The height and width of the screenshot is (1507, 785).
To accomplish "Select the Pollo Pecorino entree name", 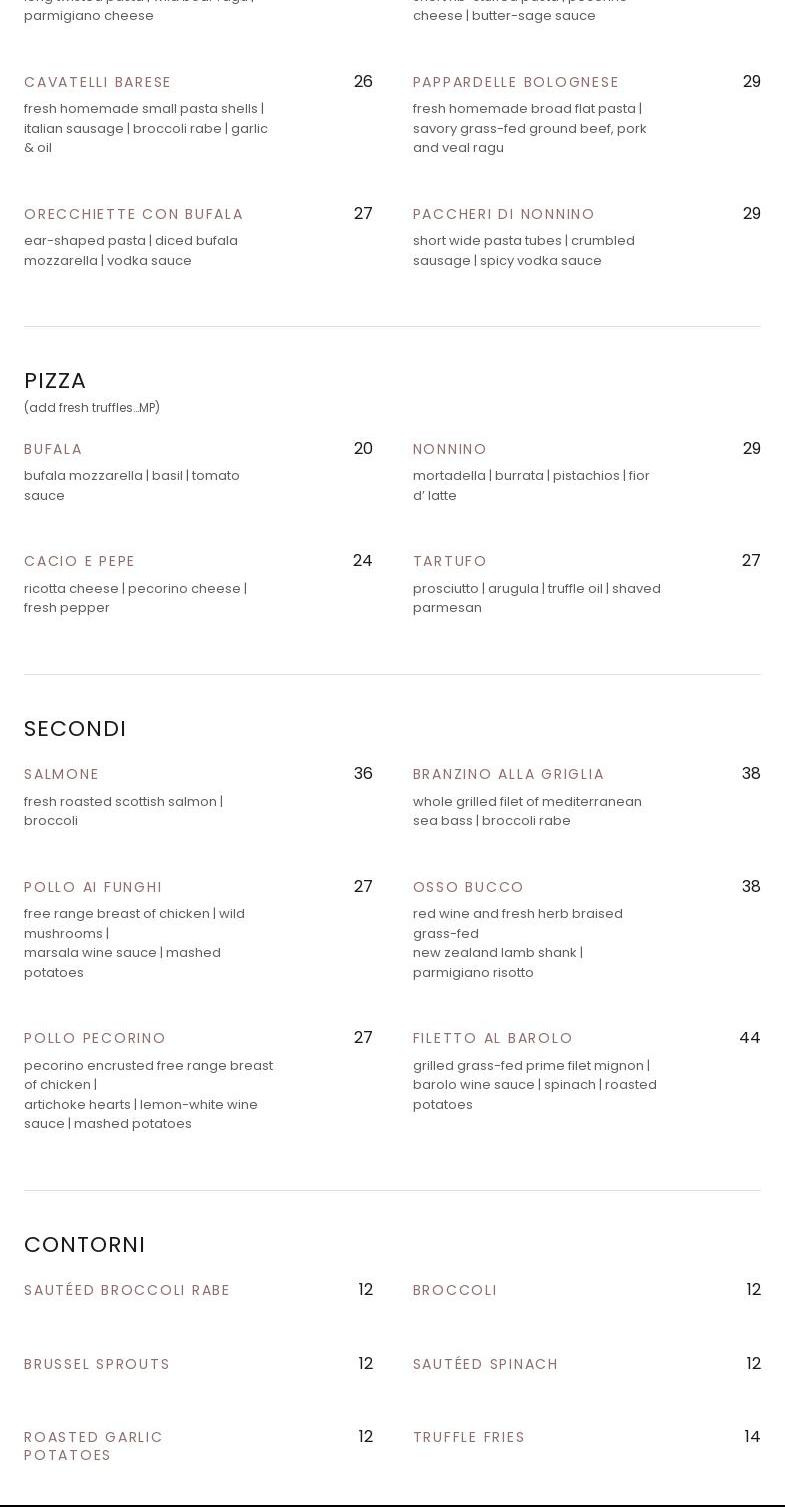I will [x=95, y=1038].
